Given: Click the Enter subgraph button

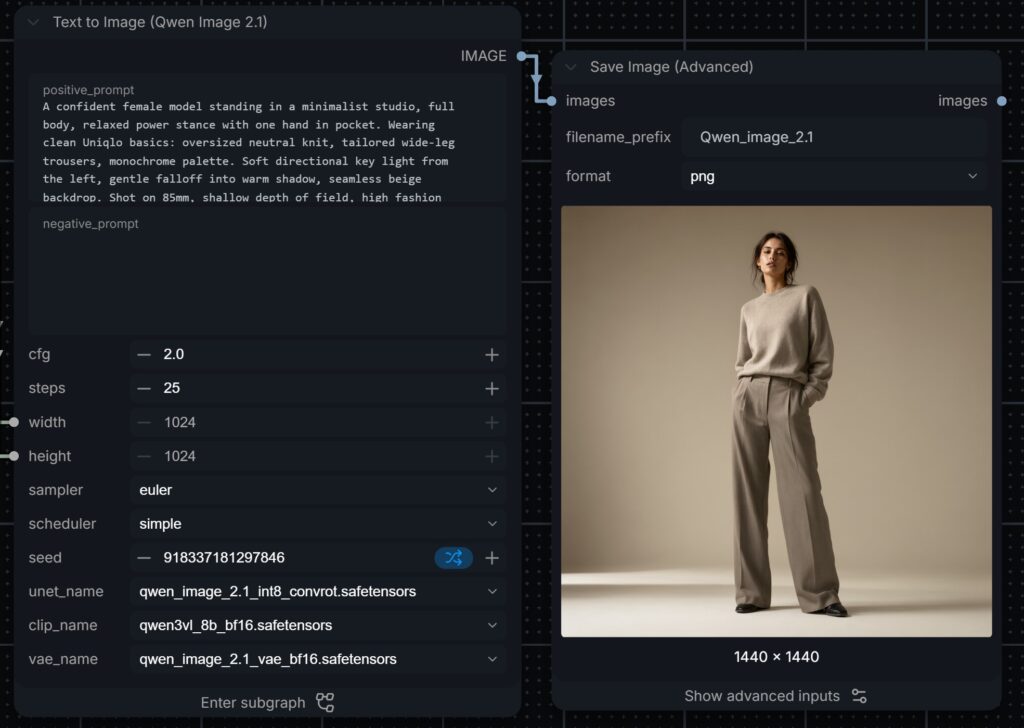Looking at the screenshot, I should pyautogui.click(x=267, y=703).
